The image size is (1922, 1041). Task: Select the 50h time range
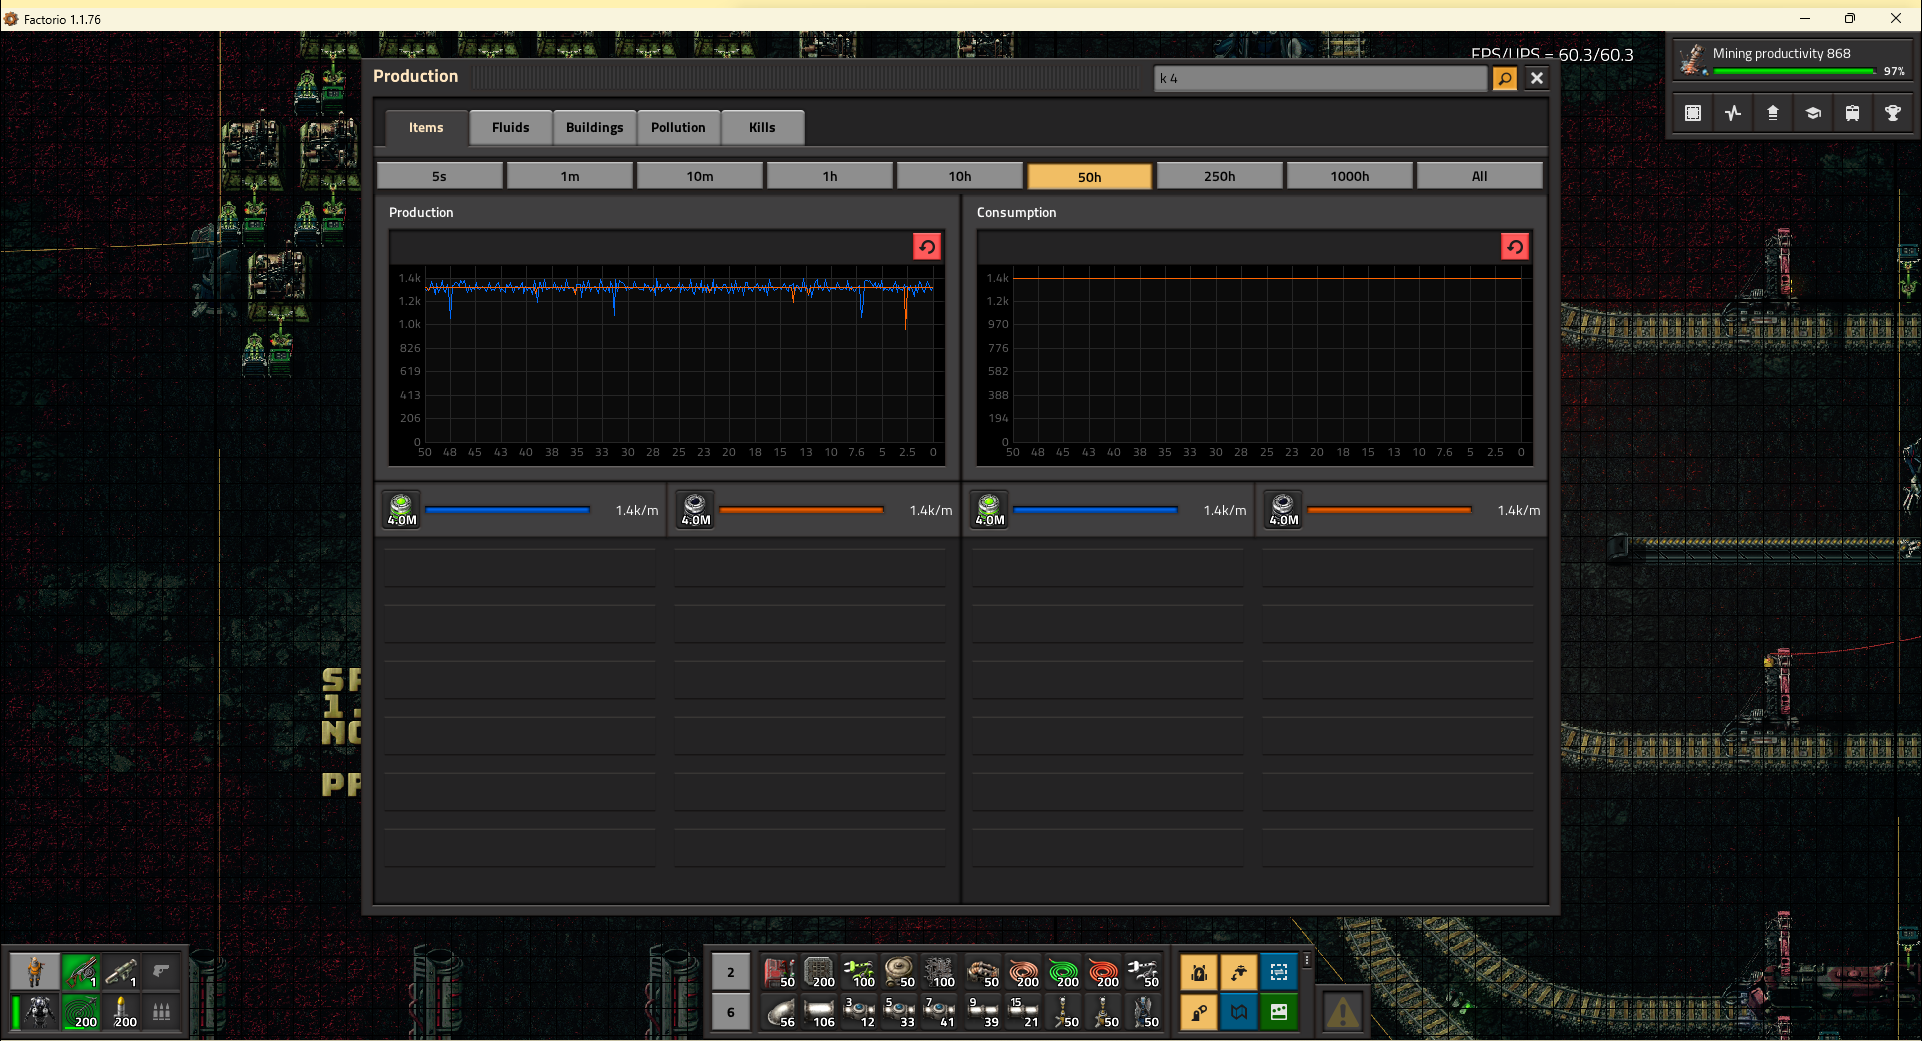(x=1090, y=176)
